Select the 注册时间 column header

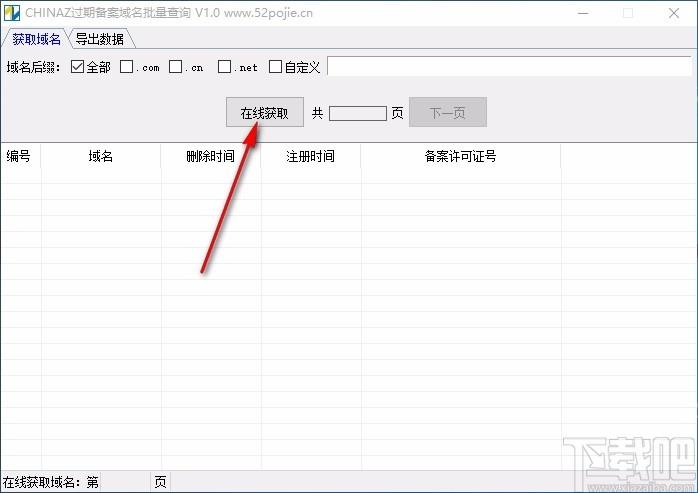tap(311, 156)
